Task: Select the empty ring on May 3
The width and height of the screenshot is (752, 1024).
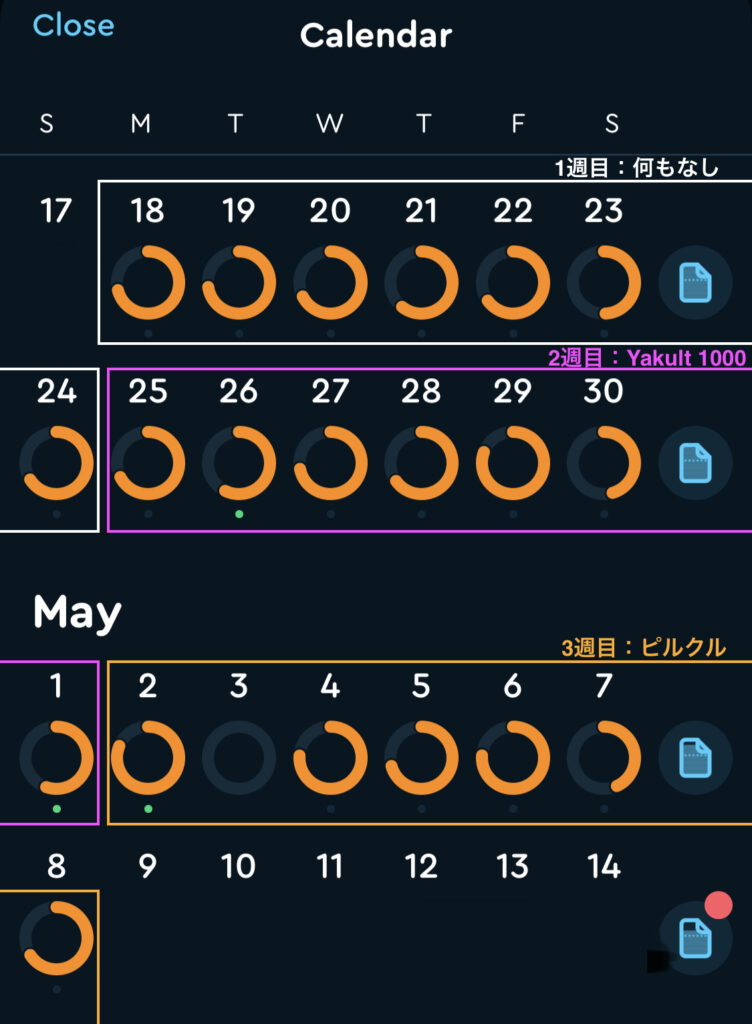Action: click(239, 758)
